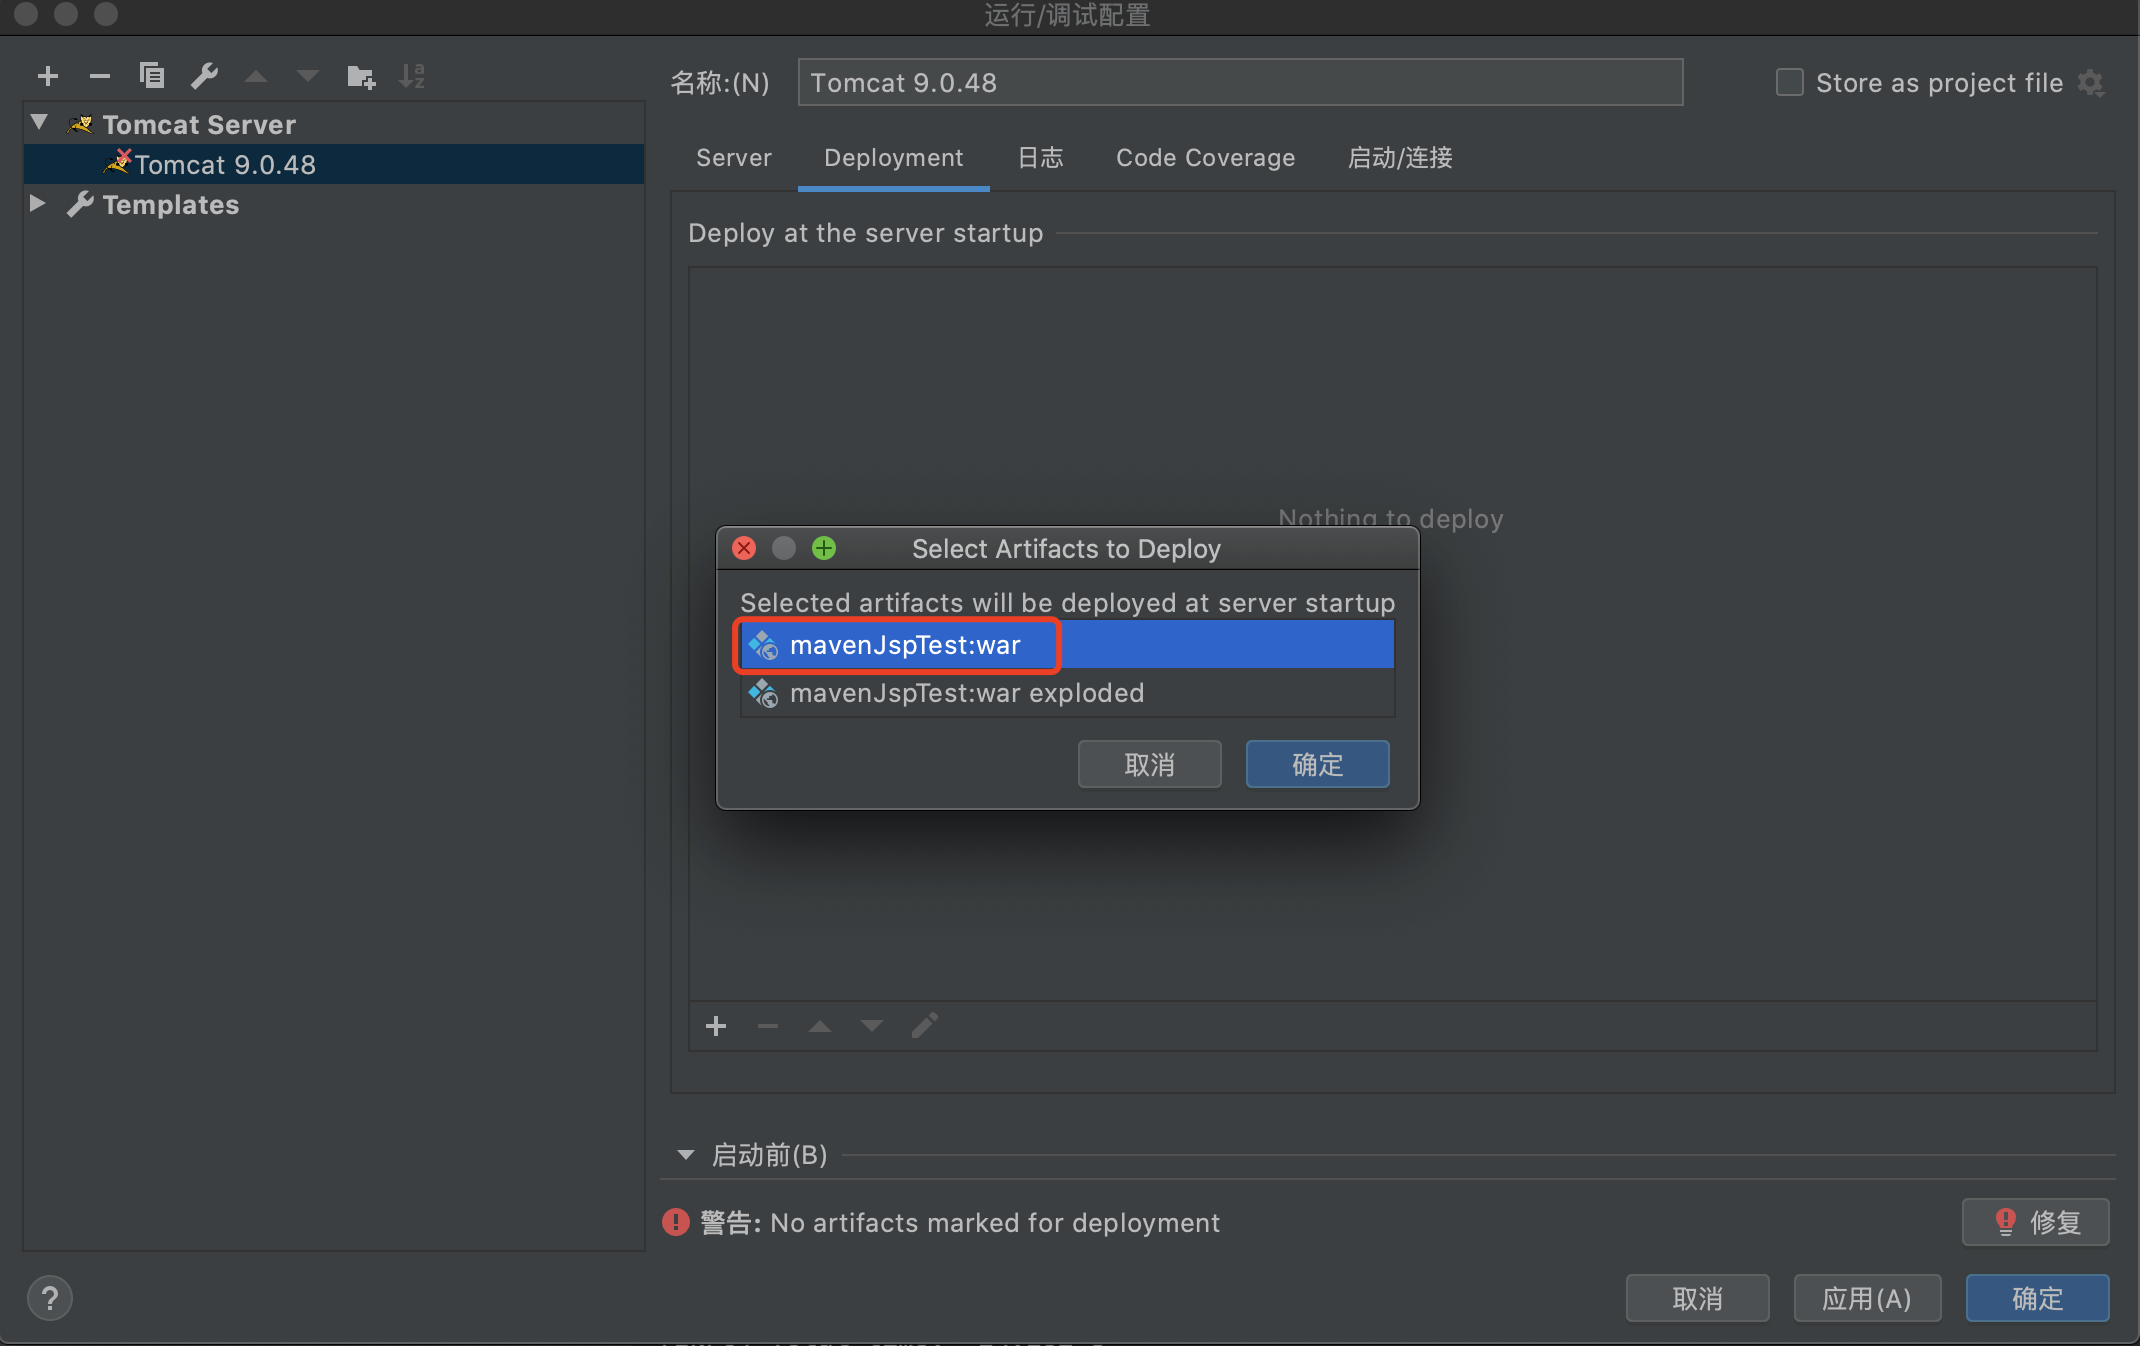The image size is (2140, 1346).
Task: Collapse the Tomcat Server tree node
Action: (x=39, y=123)
